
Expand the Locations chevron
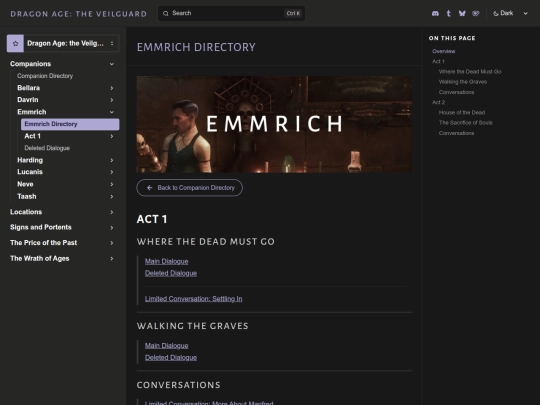pyautogui.click(x=112, y=212)
